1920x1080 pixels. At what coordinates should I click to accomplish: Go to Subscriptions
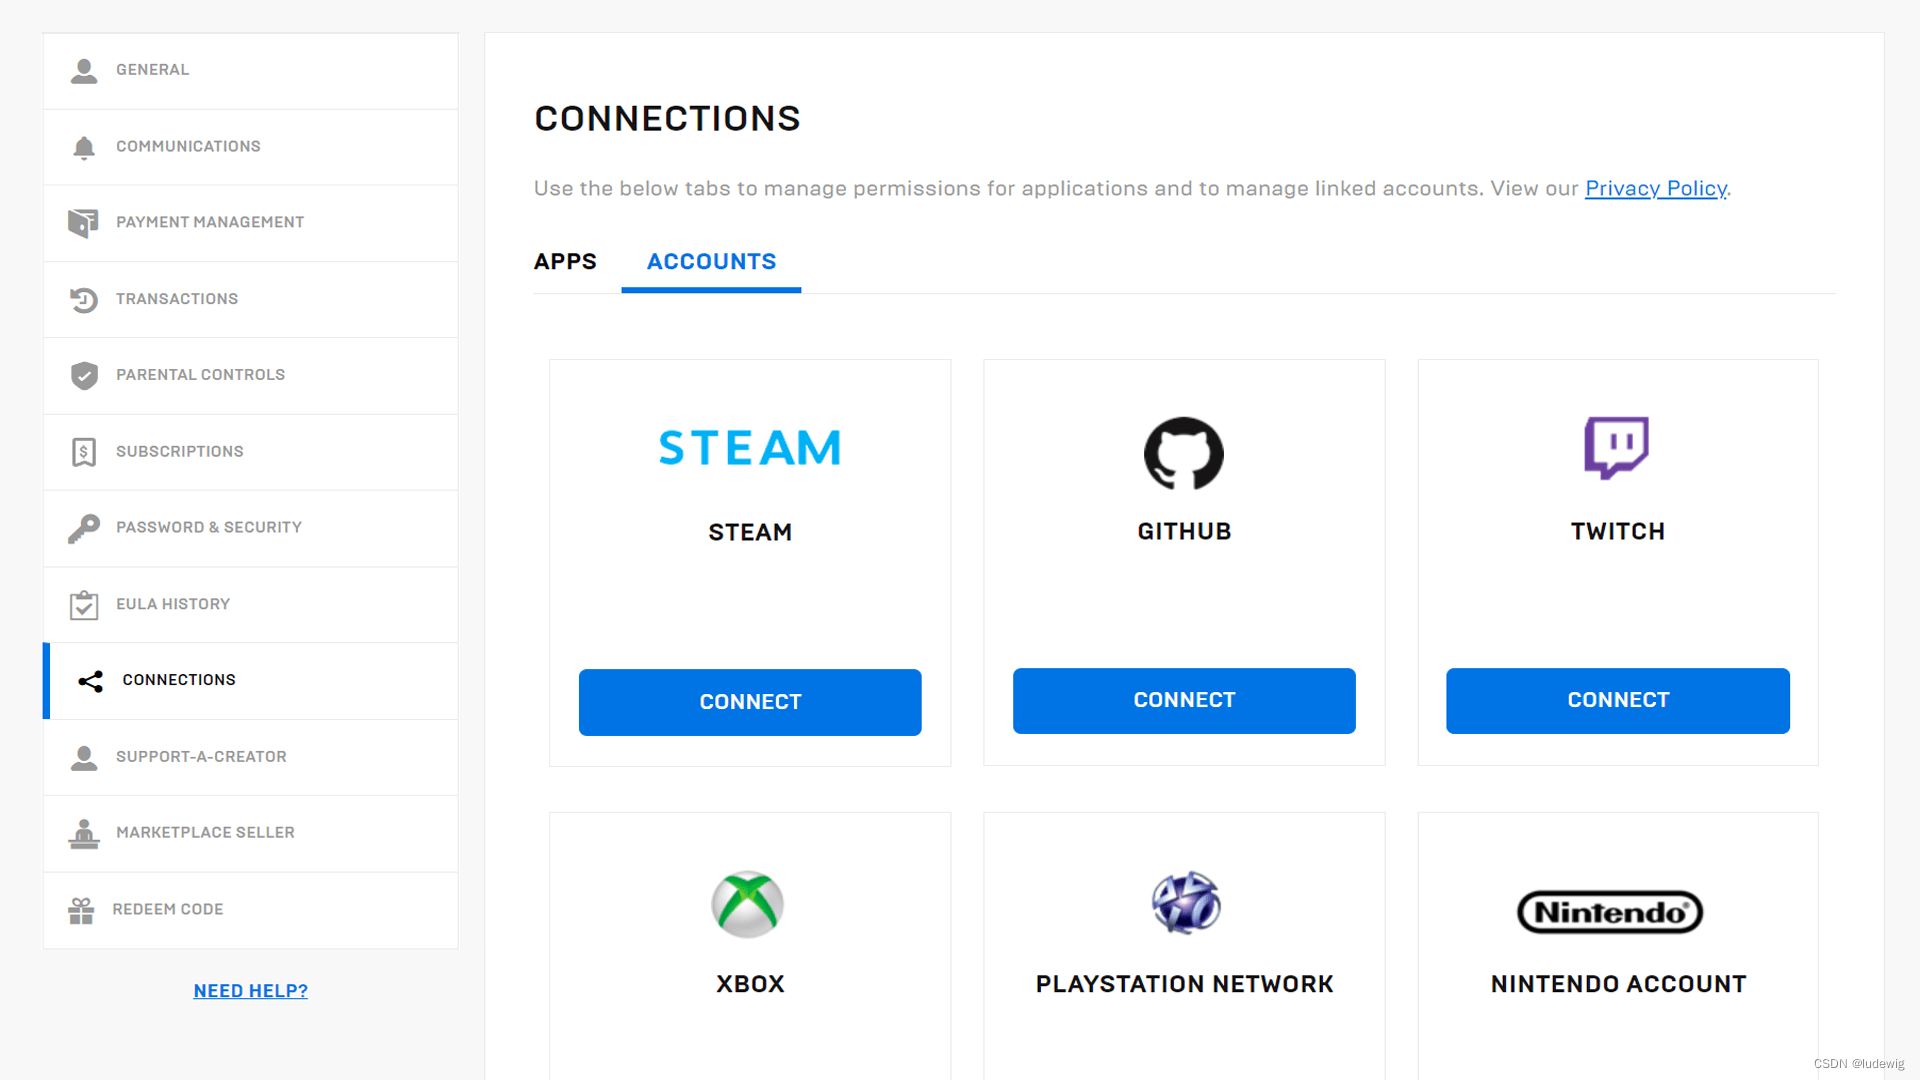251,452
